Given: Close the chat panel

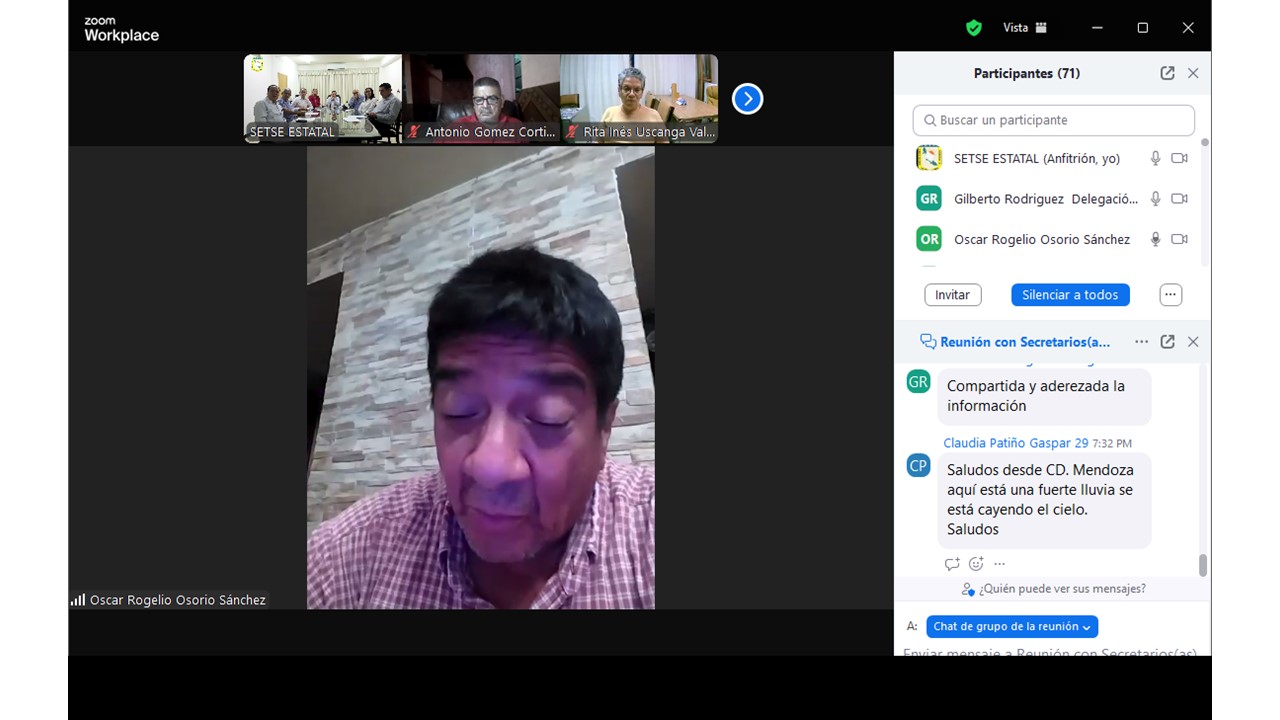Looking at the screenshot, I should click(x=1193, y=342).
